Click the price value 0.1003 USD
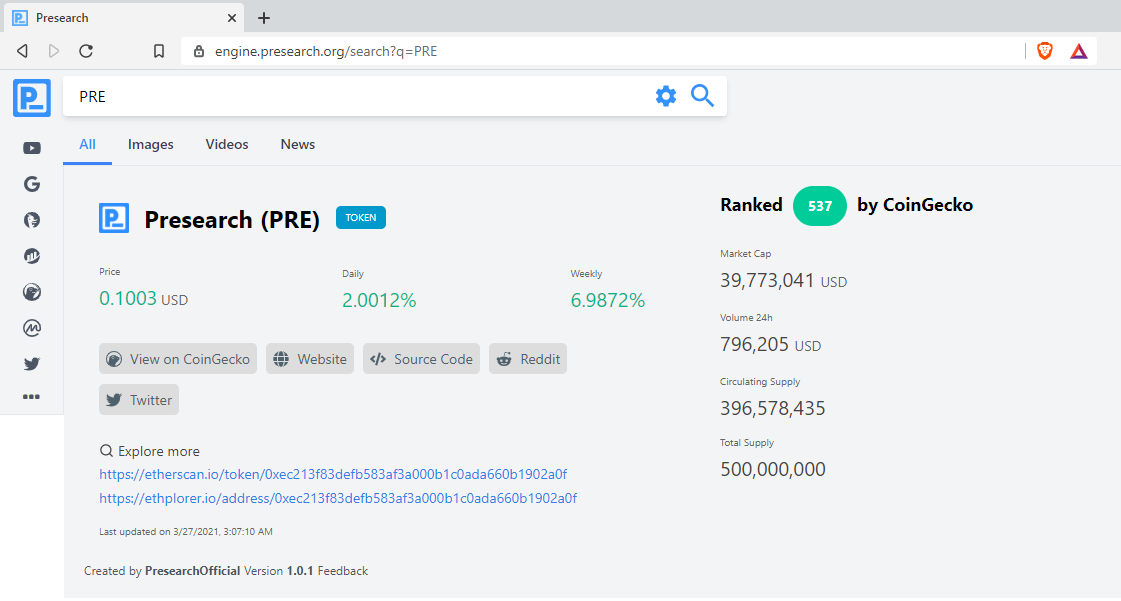This screenshot has height=601, width=1121. coord(144,299)
